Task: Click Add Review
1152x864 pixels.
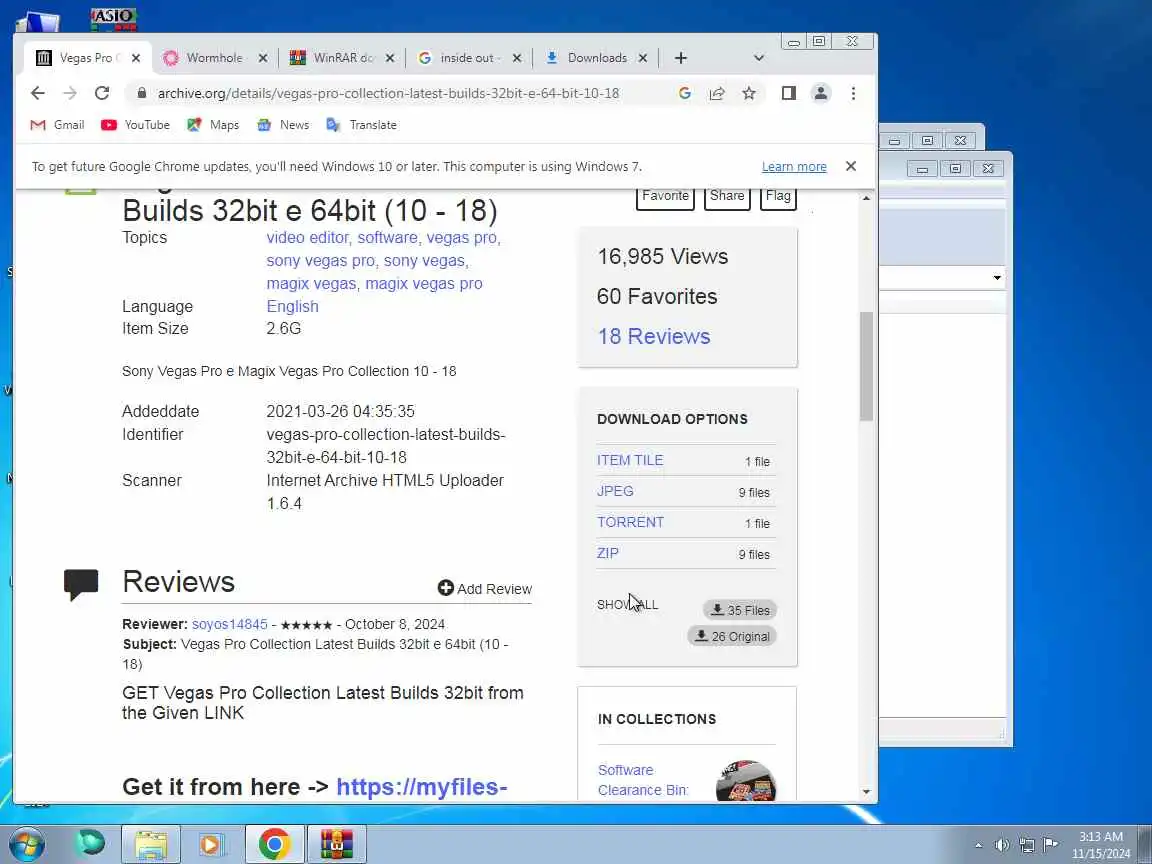Action: point(485,588)
